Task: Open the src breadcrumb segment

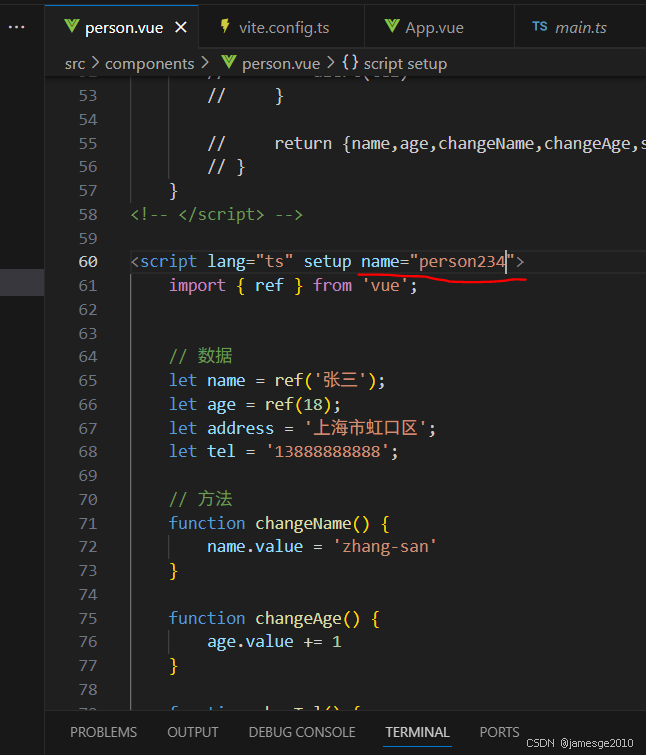Action: click(75, 64)
